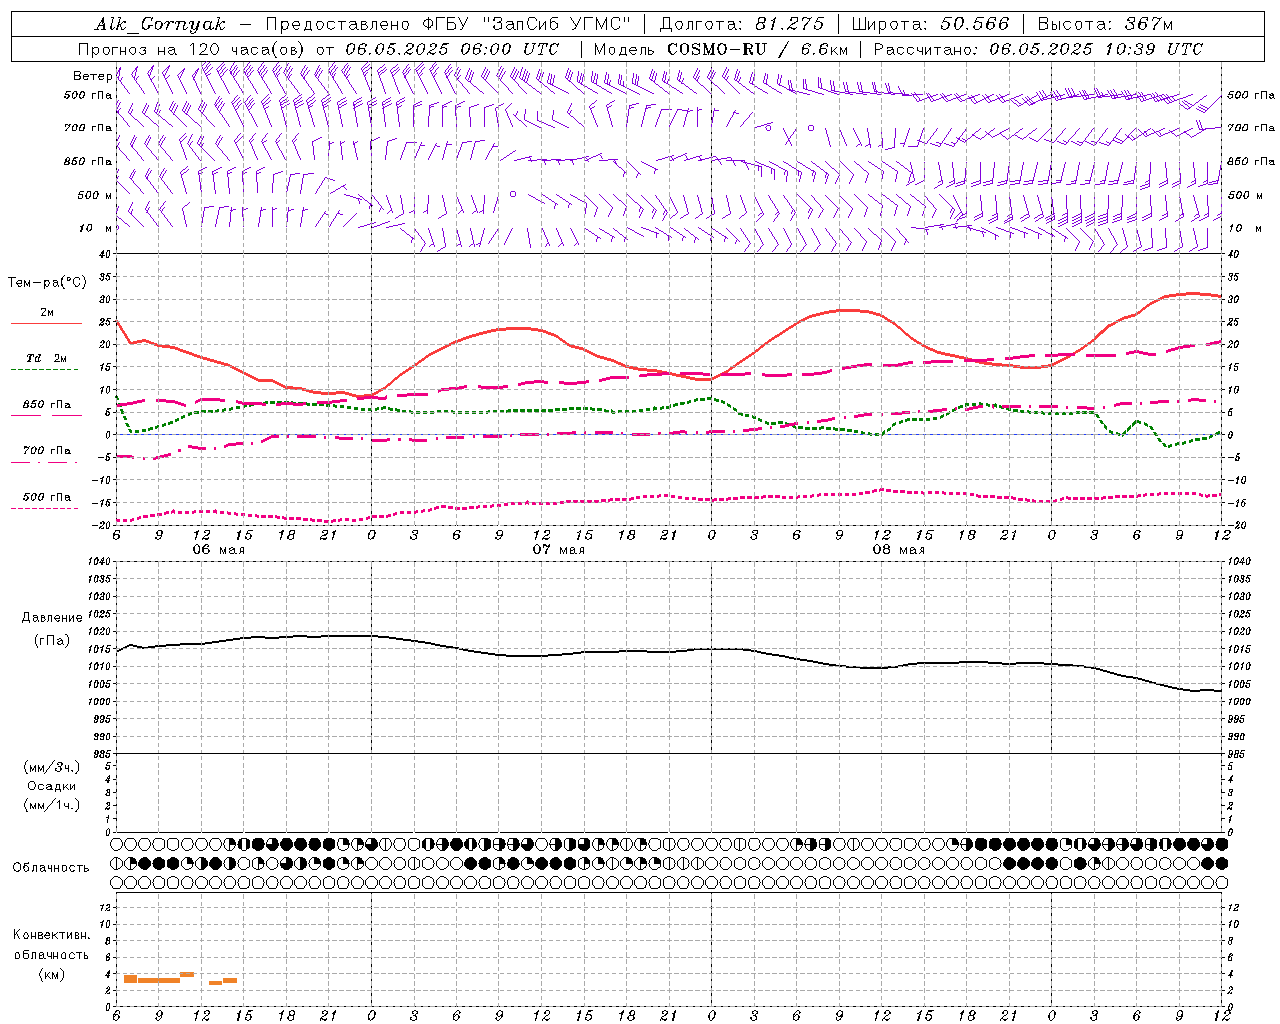This screenshot has height=1024, width=1280.
Task: Click the 07 мая date label
Action: pyautogui.click(x=558, y=550)
